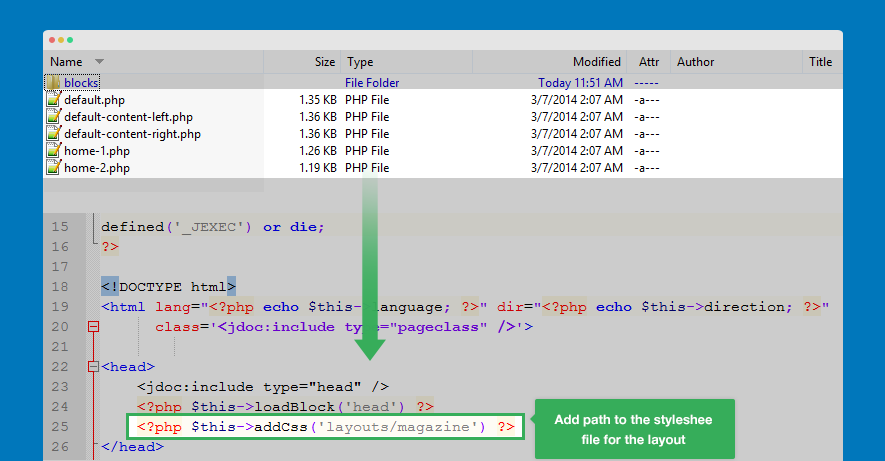Viewport: 885px width, 461px height.
Task: Click the blocks folder icon
Action: 54,83
